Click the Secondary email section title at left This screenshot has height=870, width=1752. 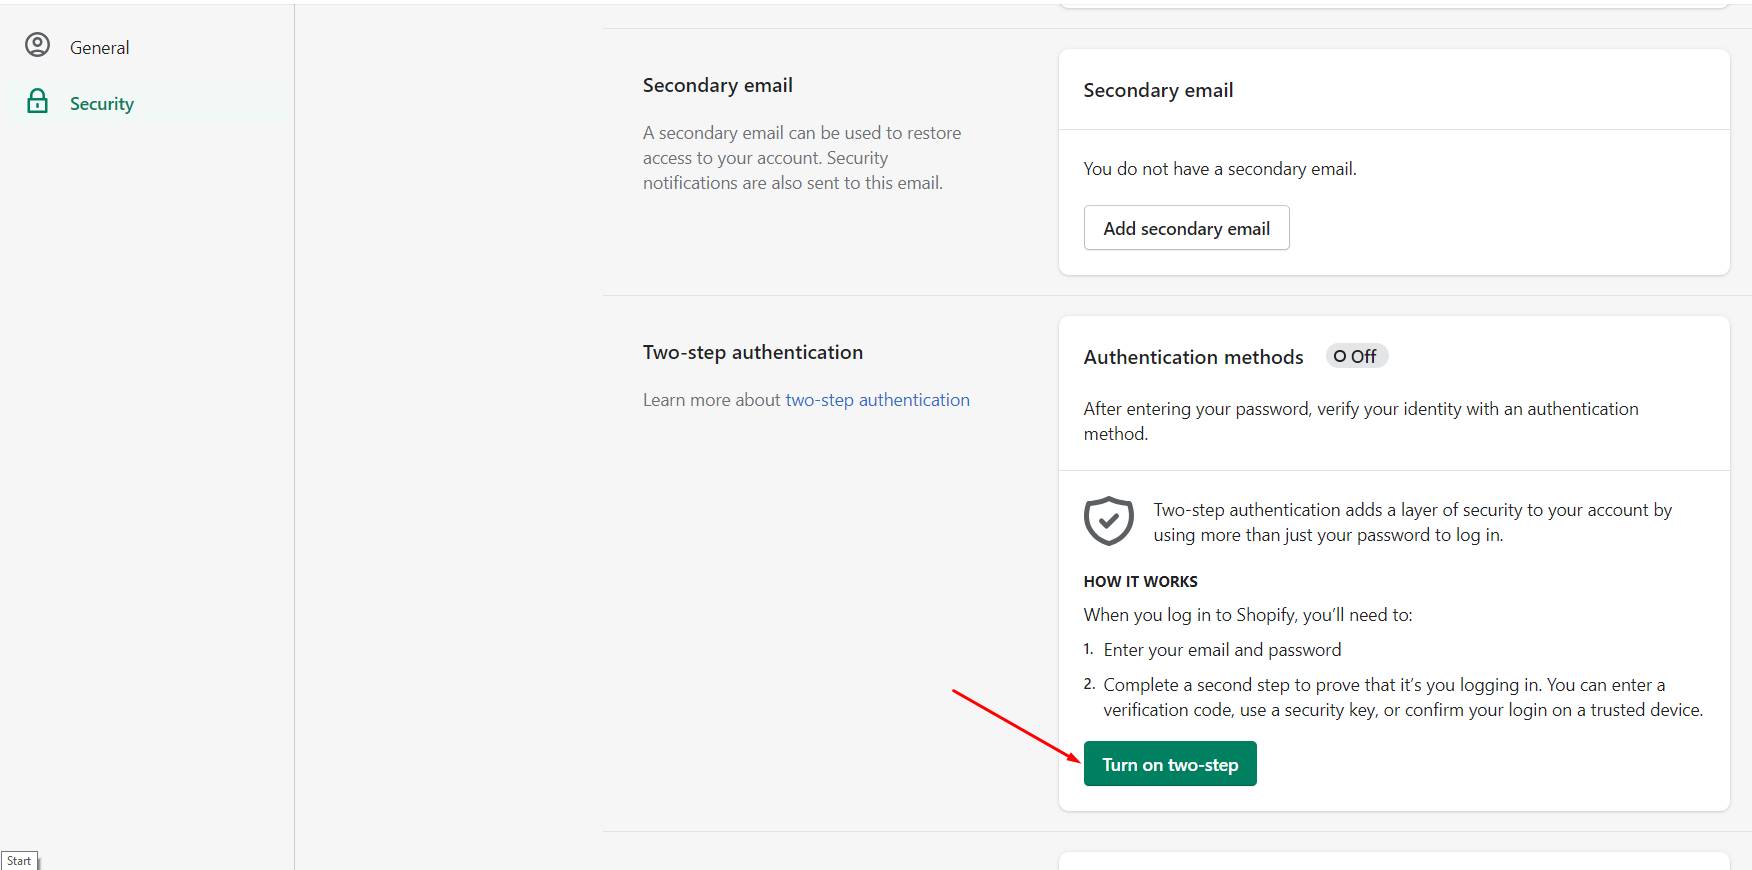[718, 85]
